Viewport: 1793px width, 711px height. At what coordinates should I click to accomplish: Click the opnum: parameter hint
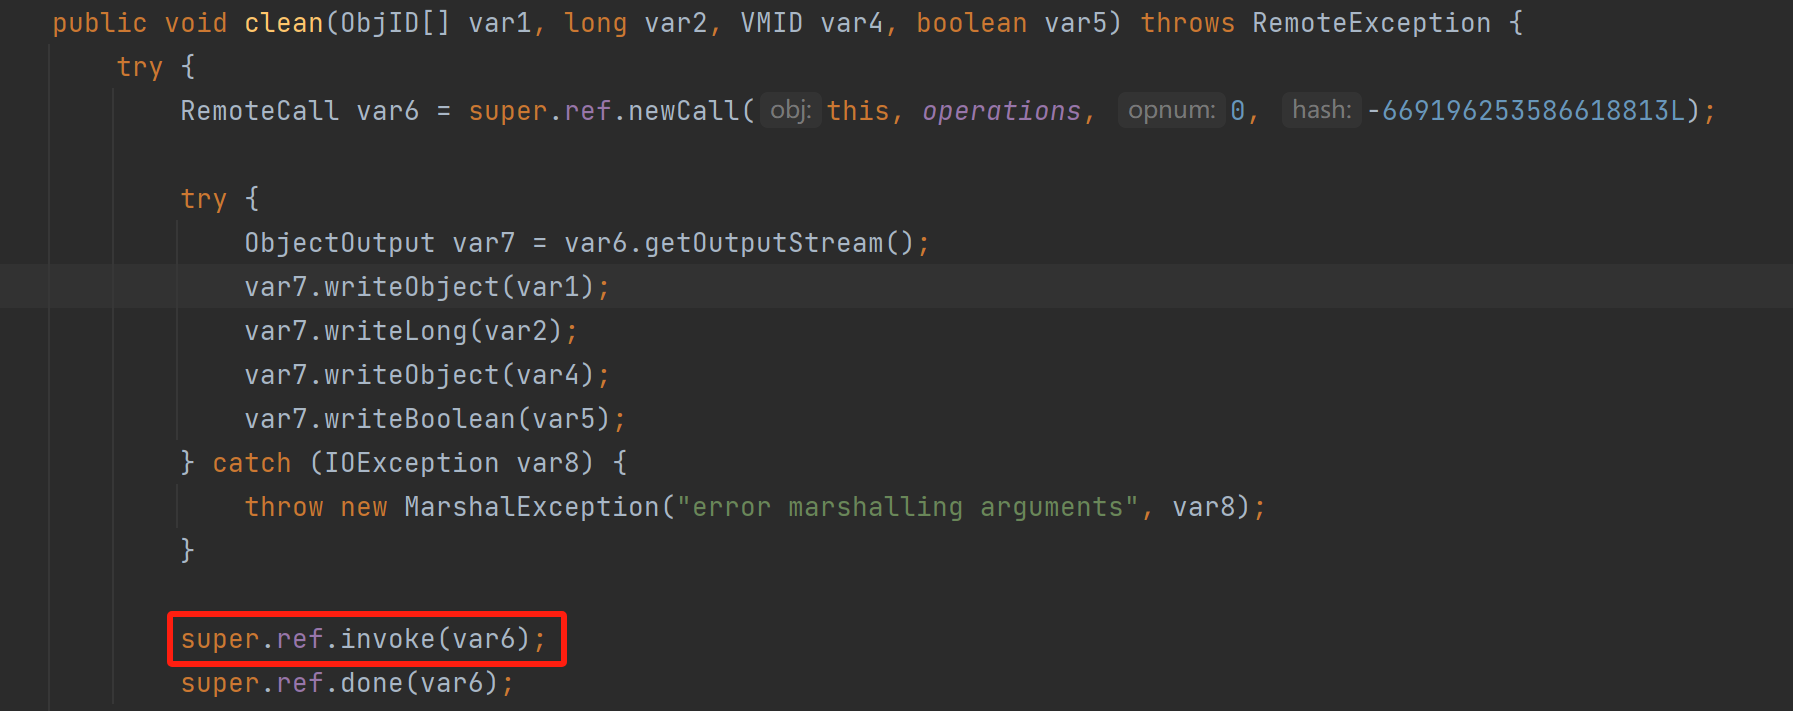[x=1171, y=110]
